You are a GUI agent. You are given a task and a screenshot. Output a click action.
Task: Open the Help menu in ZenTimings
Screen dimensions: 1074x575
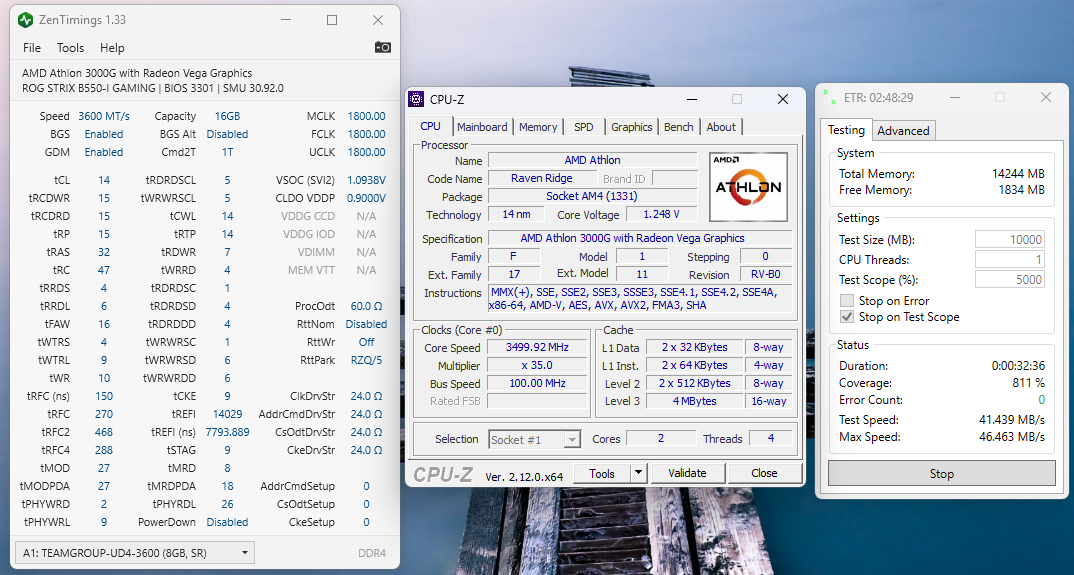(x=112, y=48)
